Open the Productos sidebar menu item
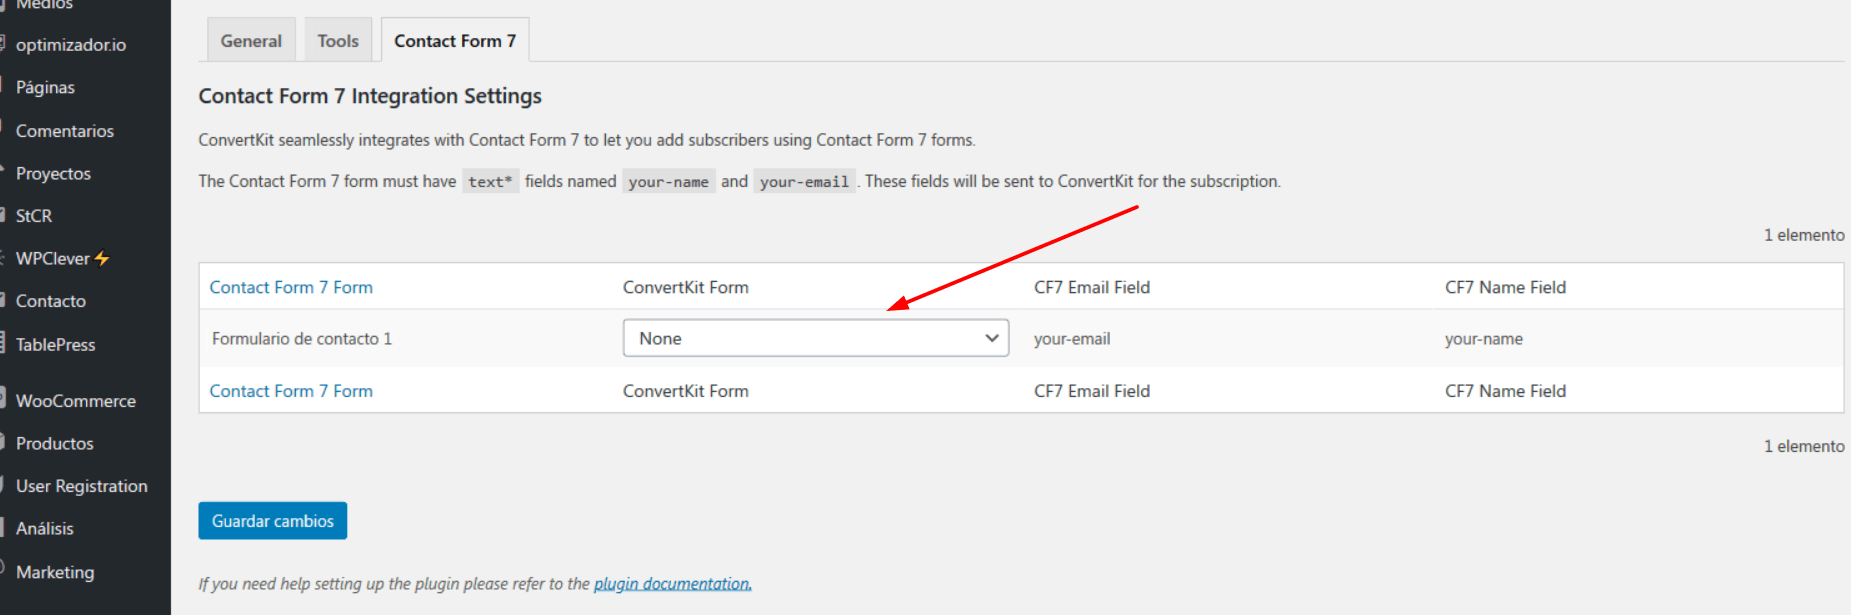The width and height of the screenshot is (1851, 615). click(55, 443)
